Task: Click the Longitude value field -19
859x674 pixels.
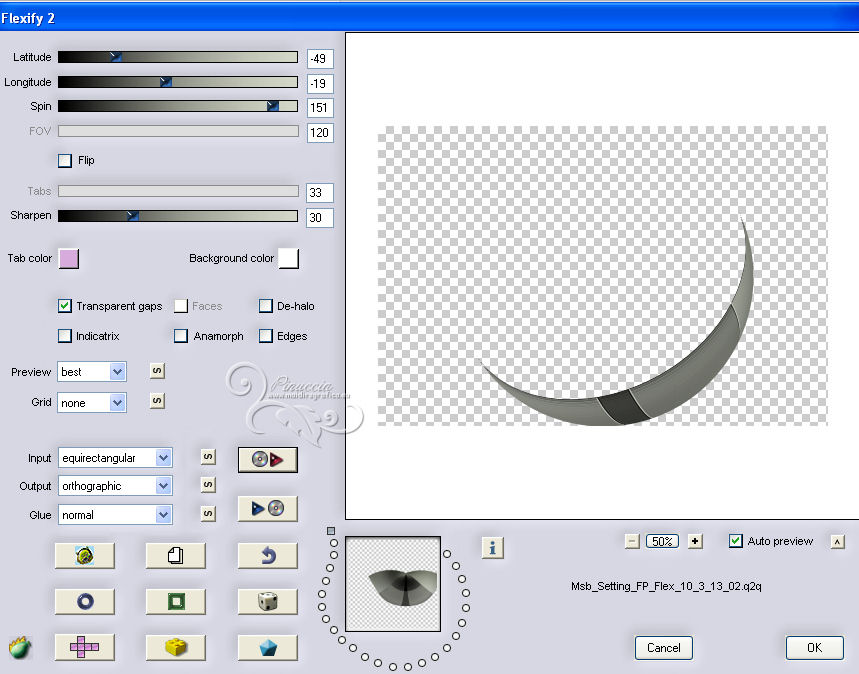Action: [x=320, y=83]
